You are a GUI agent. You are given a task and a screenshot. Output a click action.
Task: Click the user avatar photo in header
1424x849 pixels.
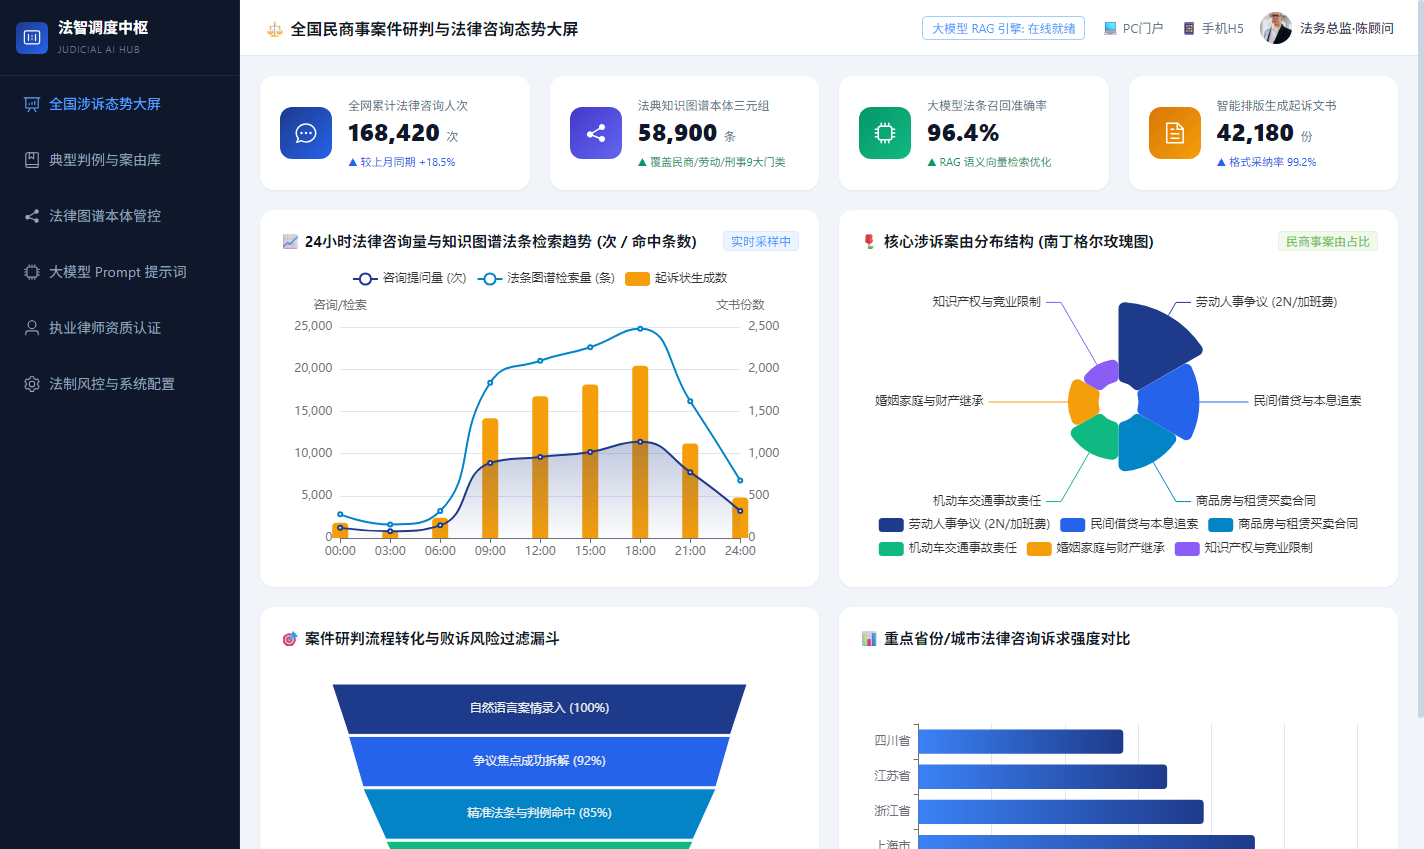pos(1276,28)
